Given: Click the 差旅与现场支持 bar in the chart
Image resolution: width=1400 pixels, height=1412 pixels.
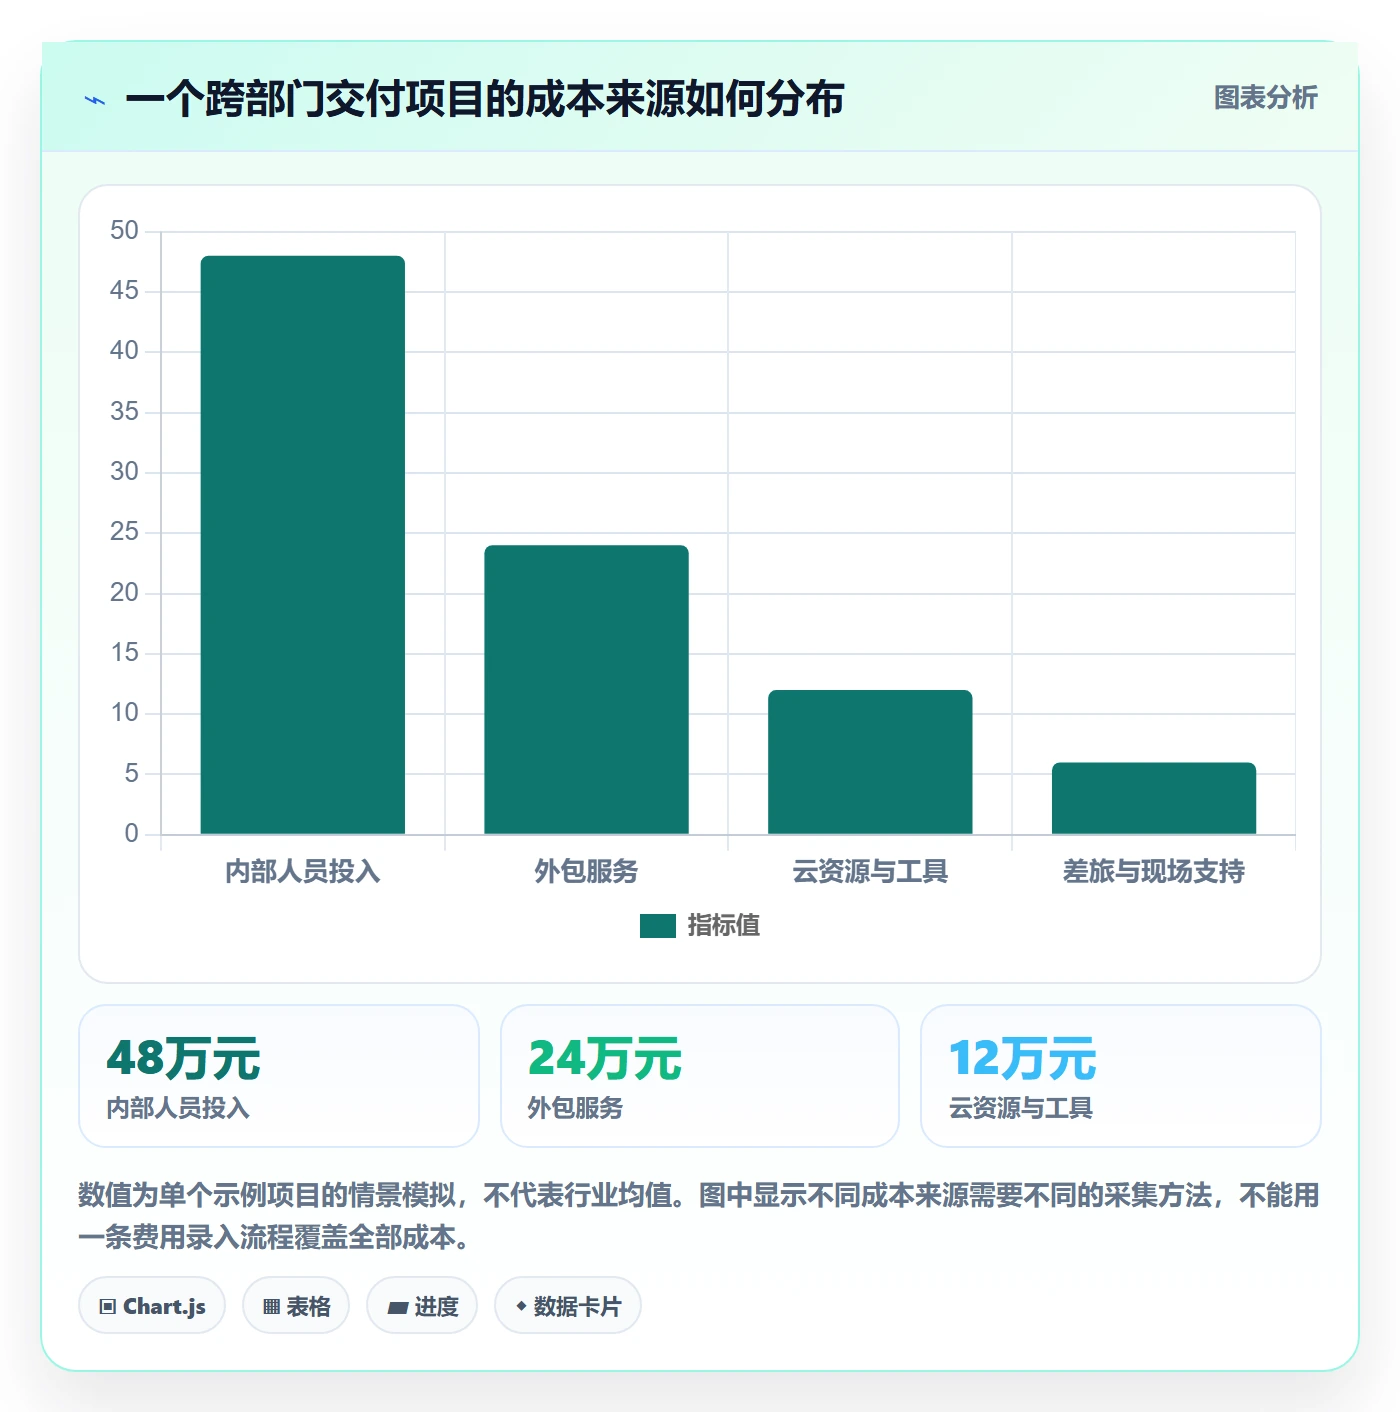Looking at the screenshot, I should (x=1154, y=798).
